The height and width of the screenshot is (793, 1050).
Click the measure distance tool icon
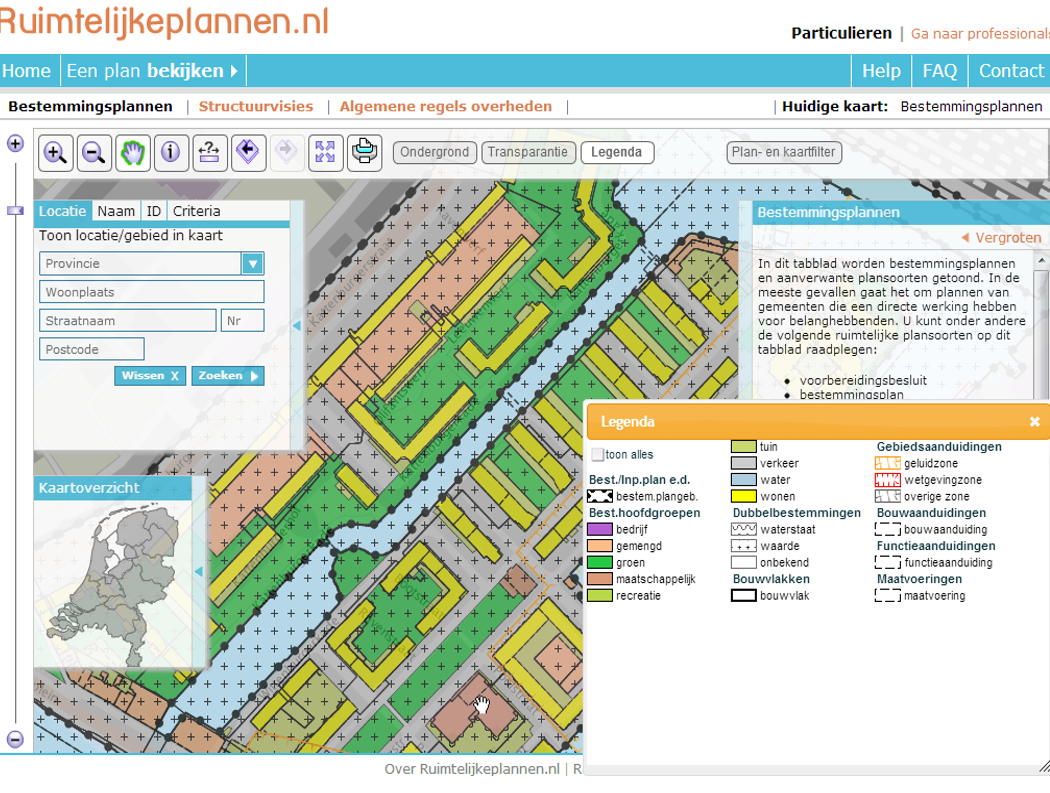[210, 153]
